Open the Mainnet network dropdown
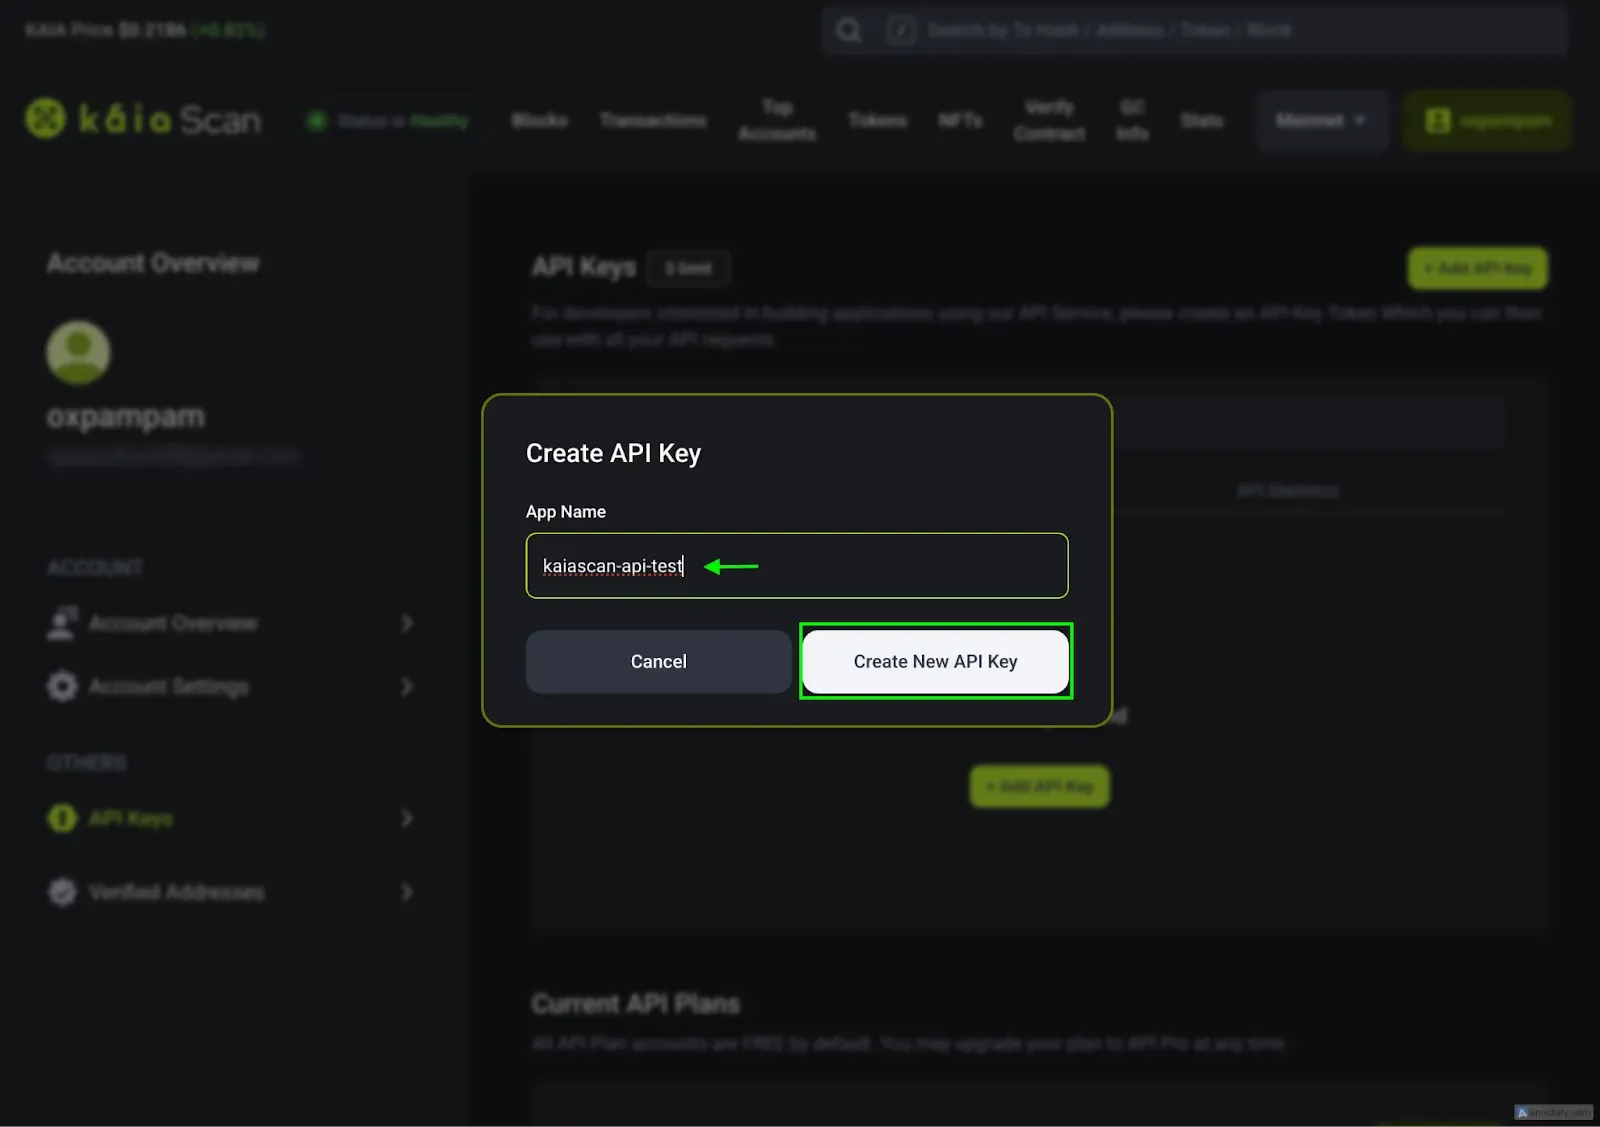 1321,121
